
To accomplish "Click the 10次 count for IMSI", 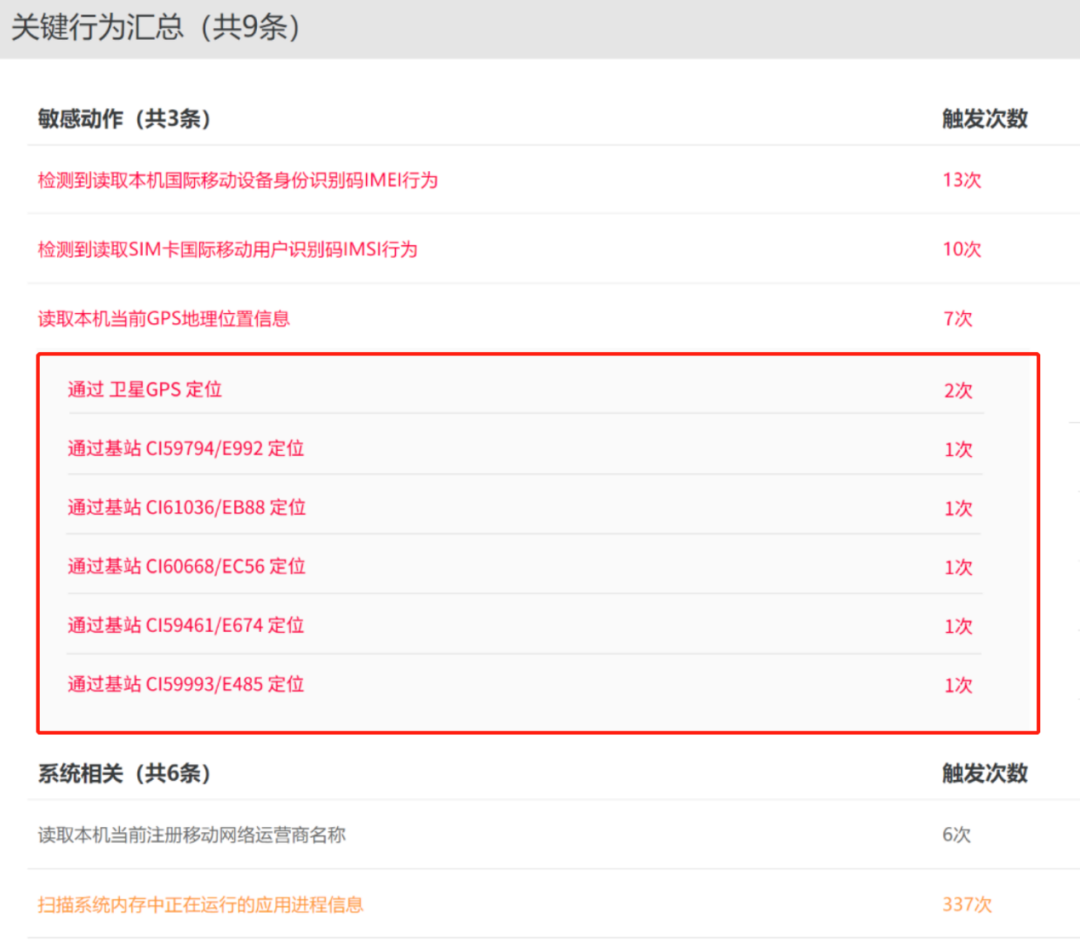I will click(x=961, y=249).
